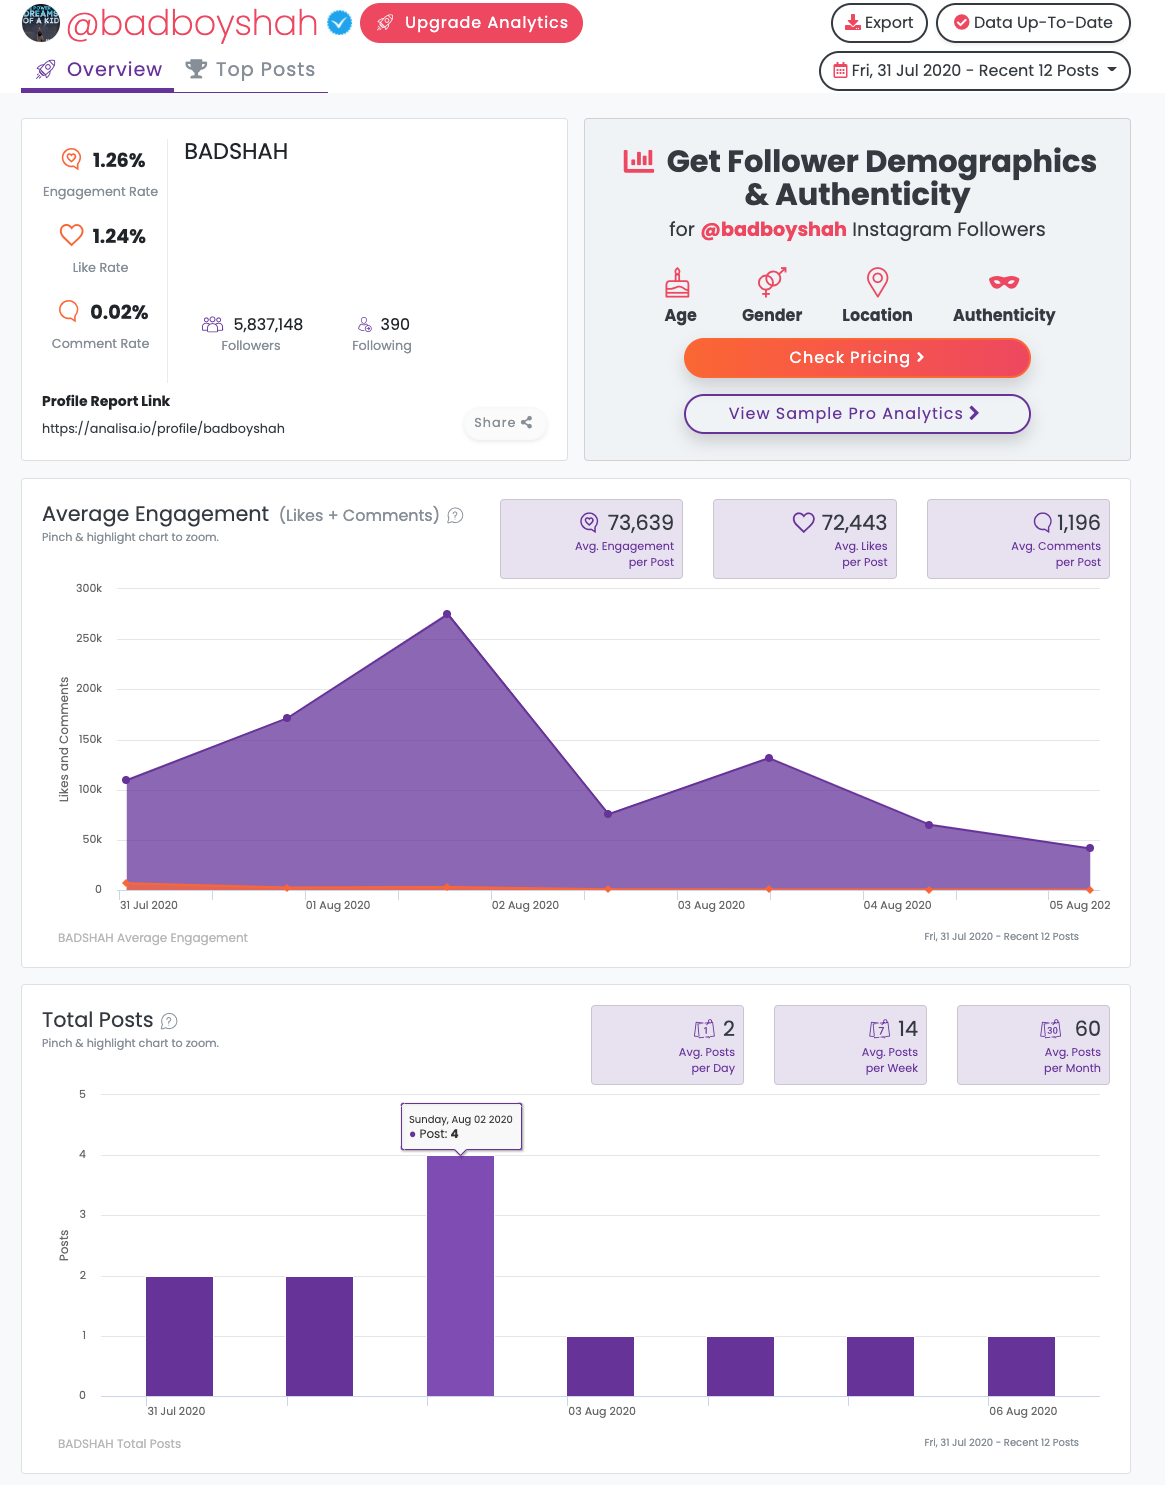Click the Average Engagement help icon
The width and height of the screenshot is (1165, 1485).
pos(455,516)
